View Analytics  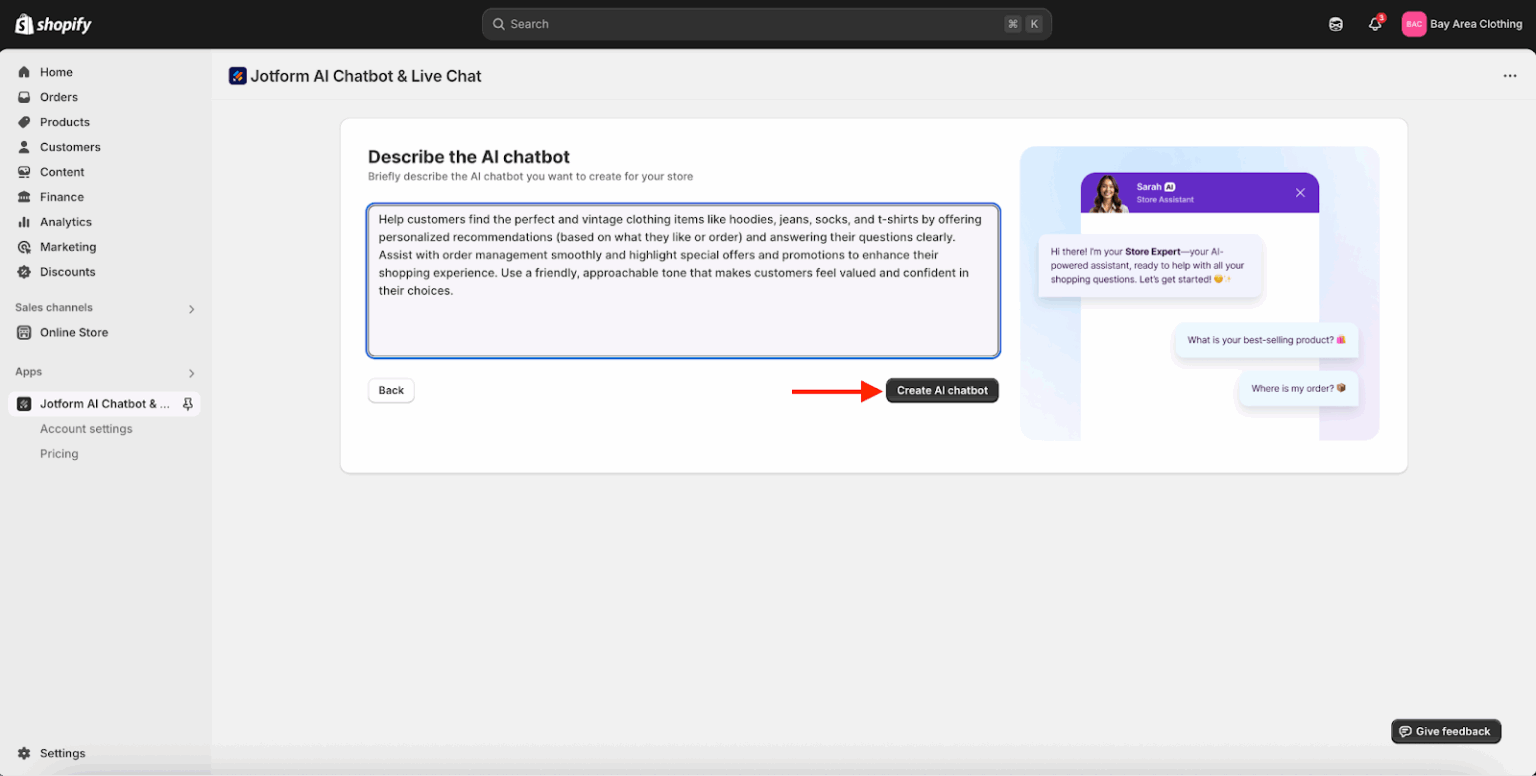66,221
